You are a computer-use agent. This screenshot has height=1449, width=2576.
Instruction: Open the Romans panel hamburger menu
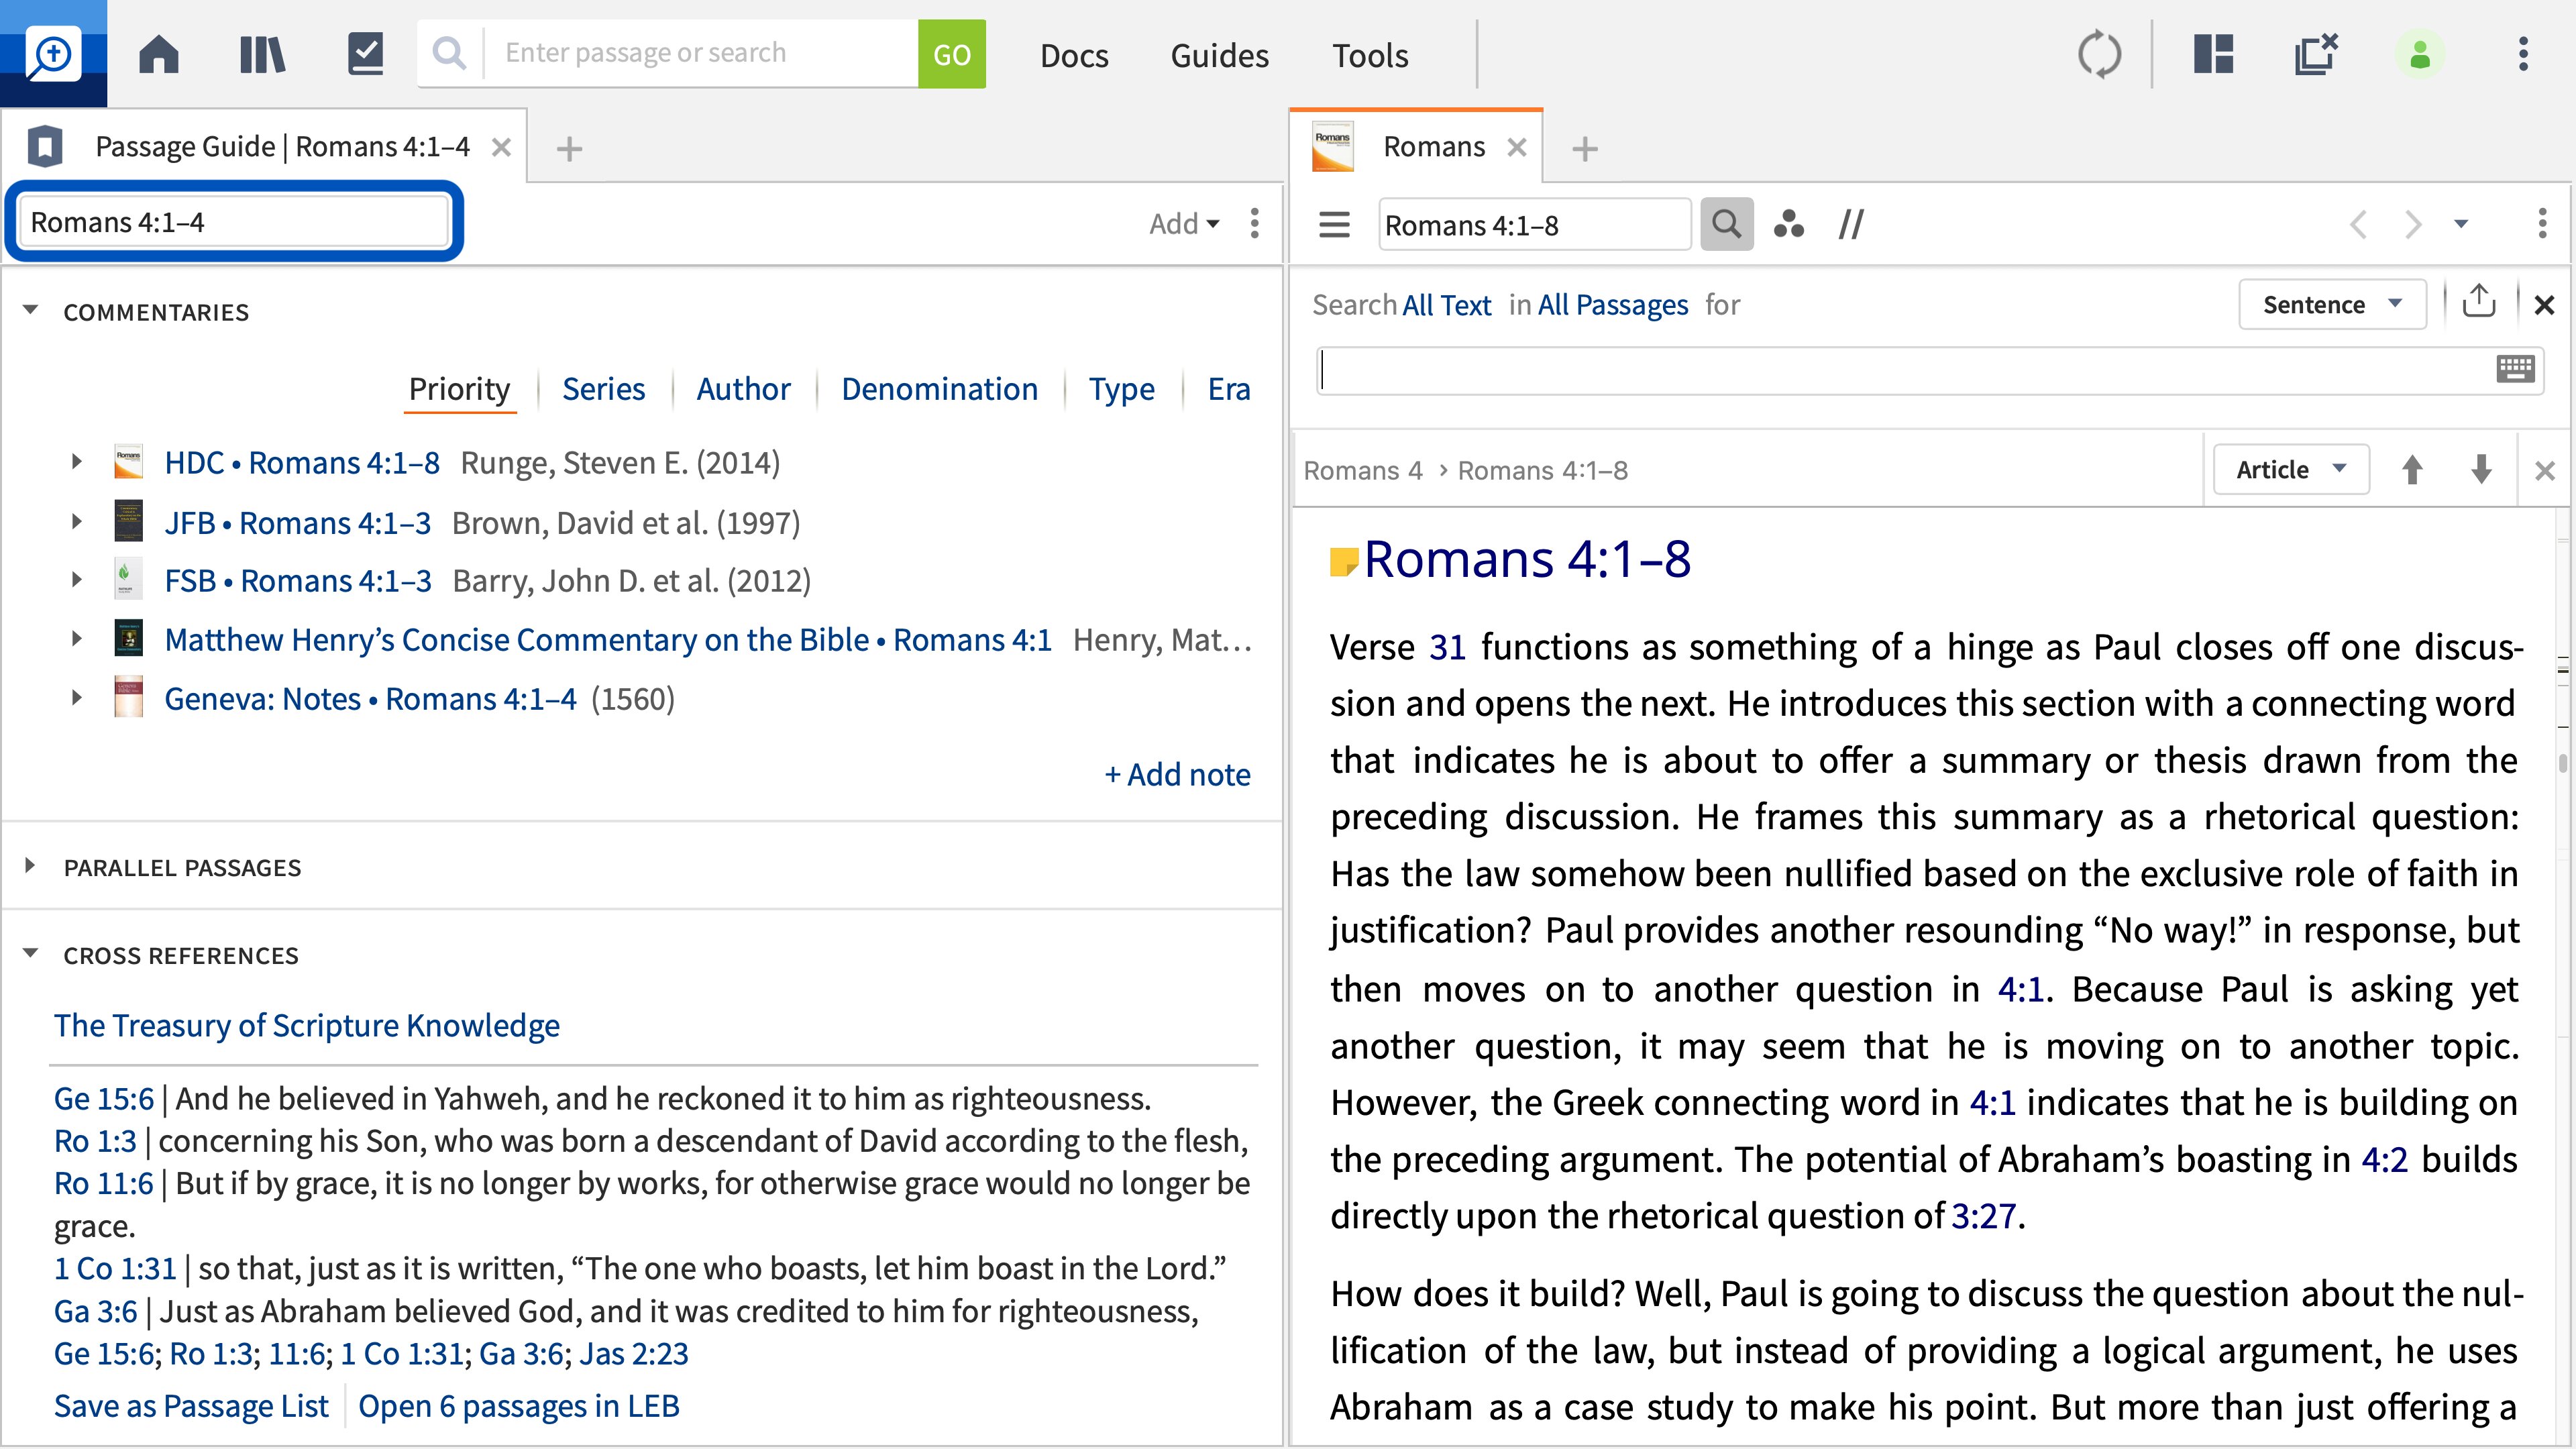(x=1334, y=224)
